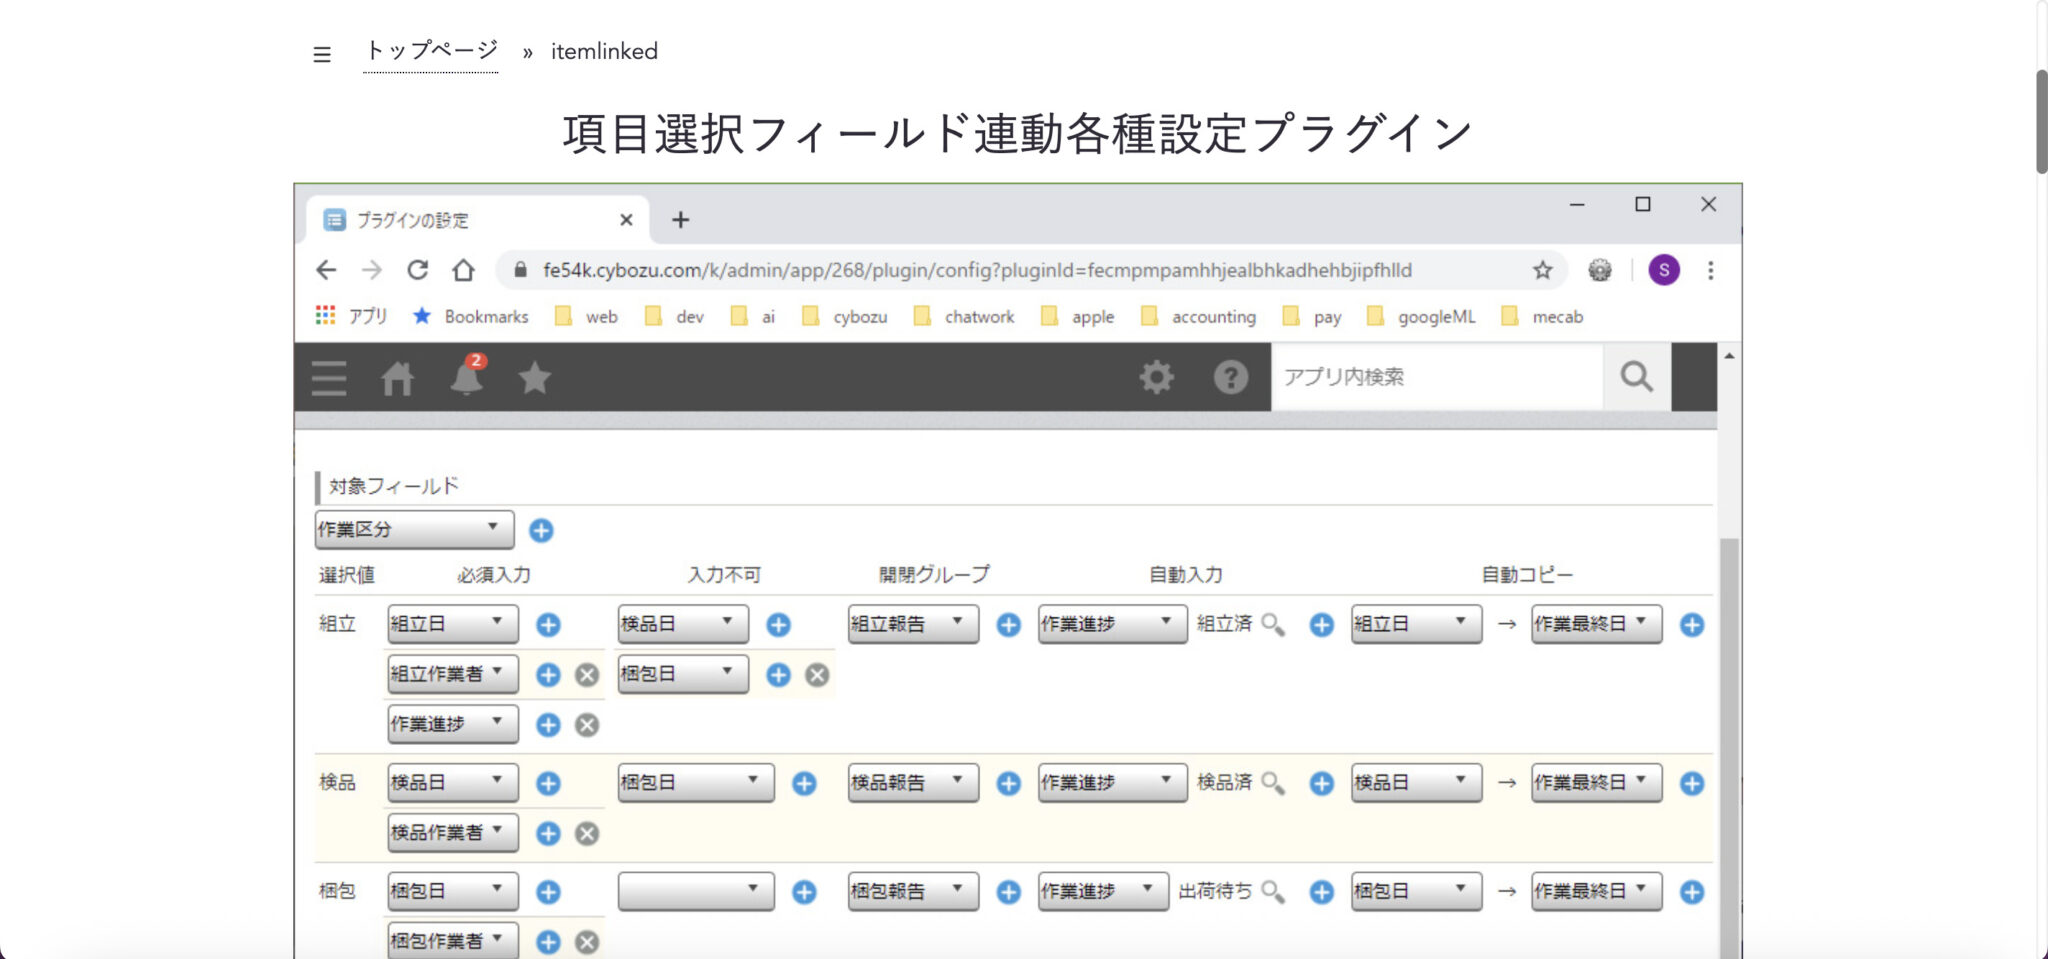
Task: Add an auto-copy rule in the 梱包 row
Action: [x=1692, y=891]
